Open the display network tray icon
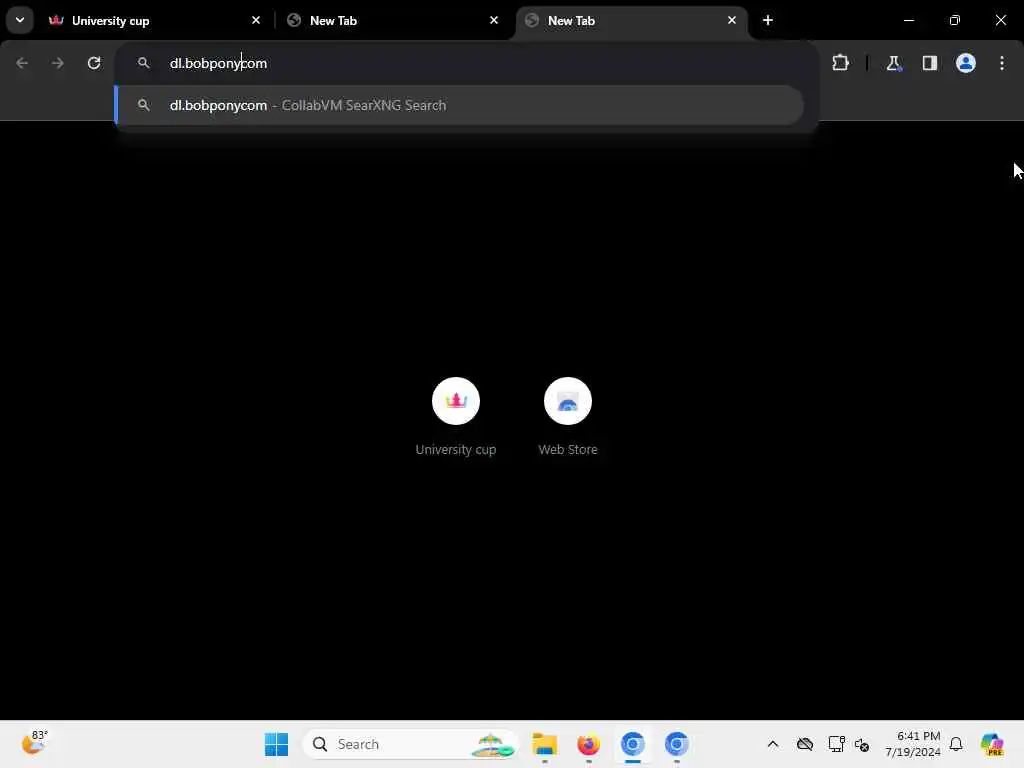 [836, 744]
